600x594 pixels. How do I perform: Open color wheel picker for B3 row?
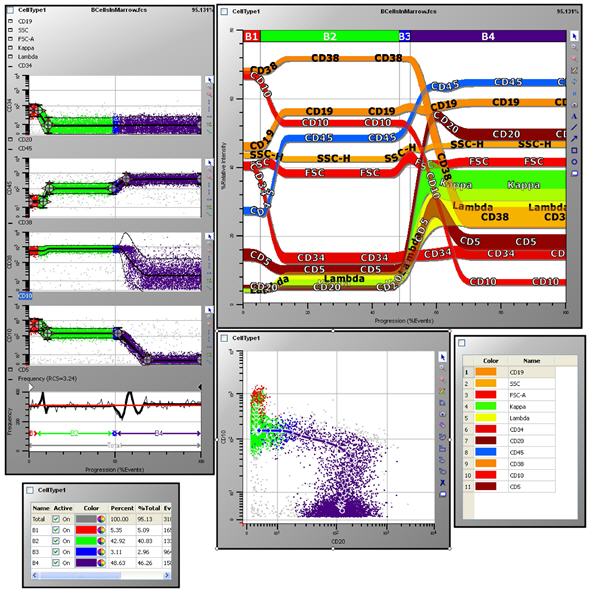(101, 552)
